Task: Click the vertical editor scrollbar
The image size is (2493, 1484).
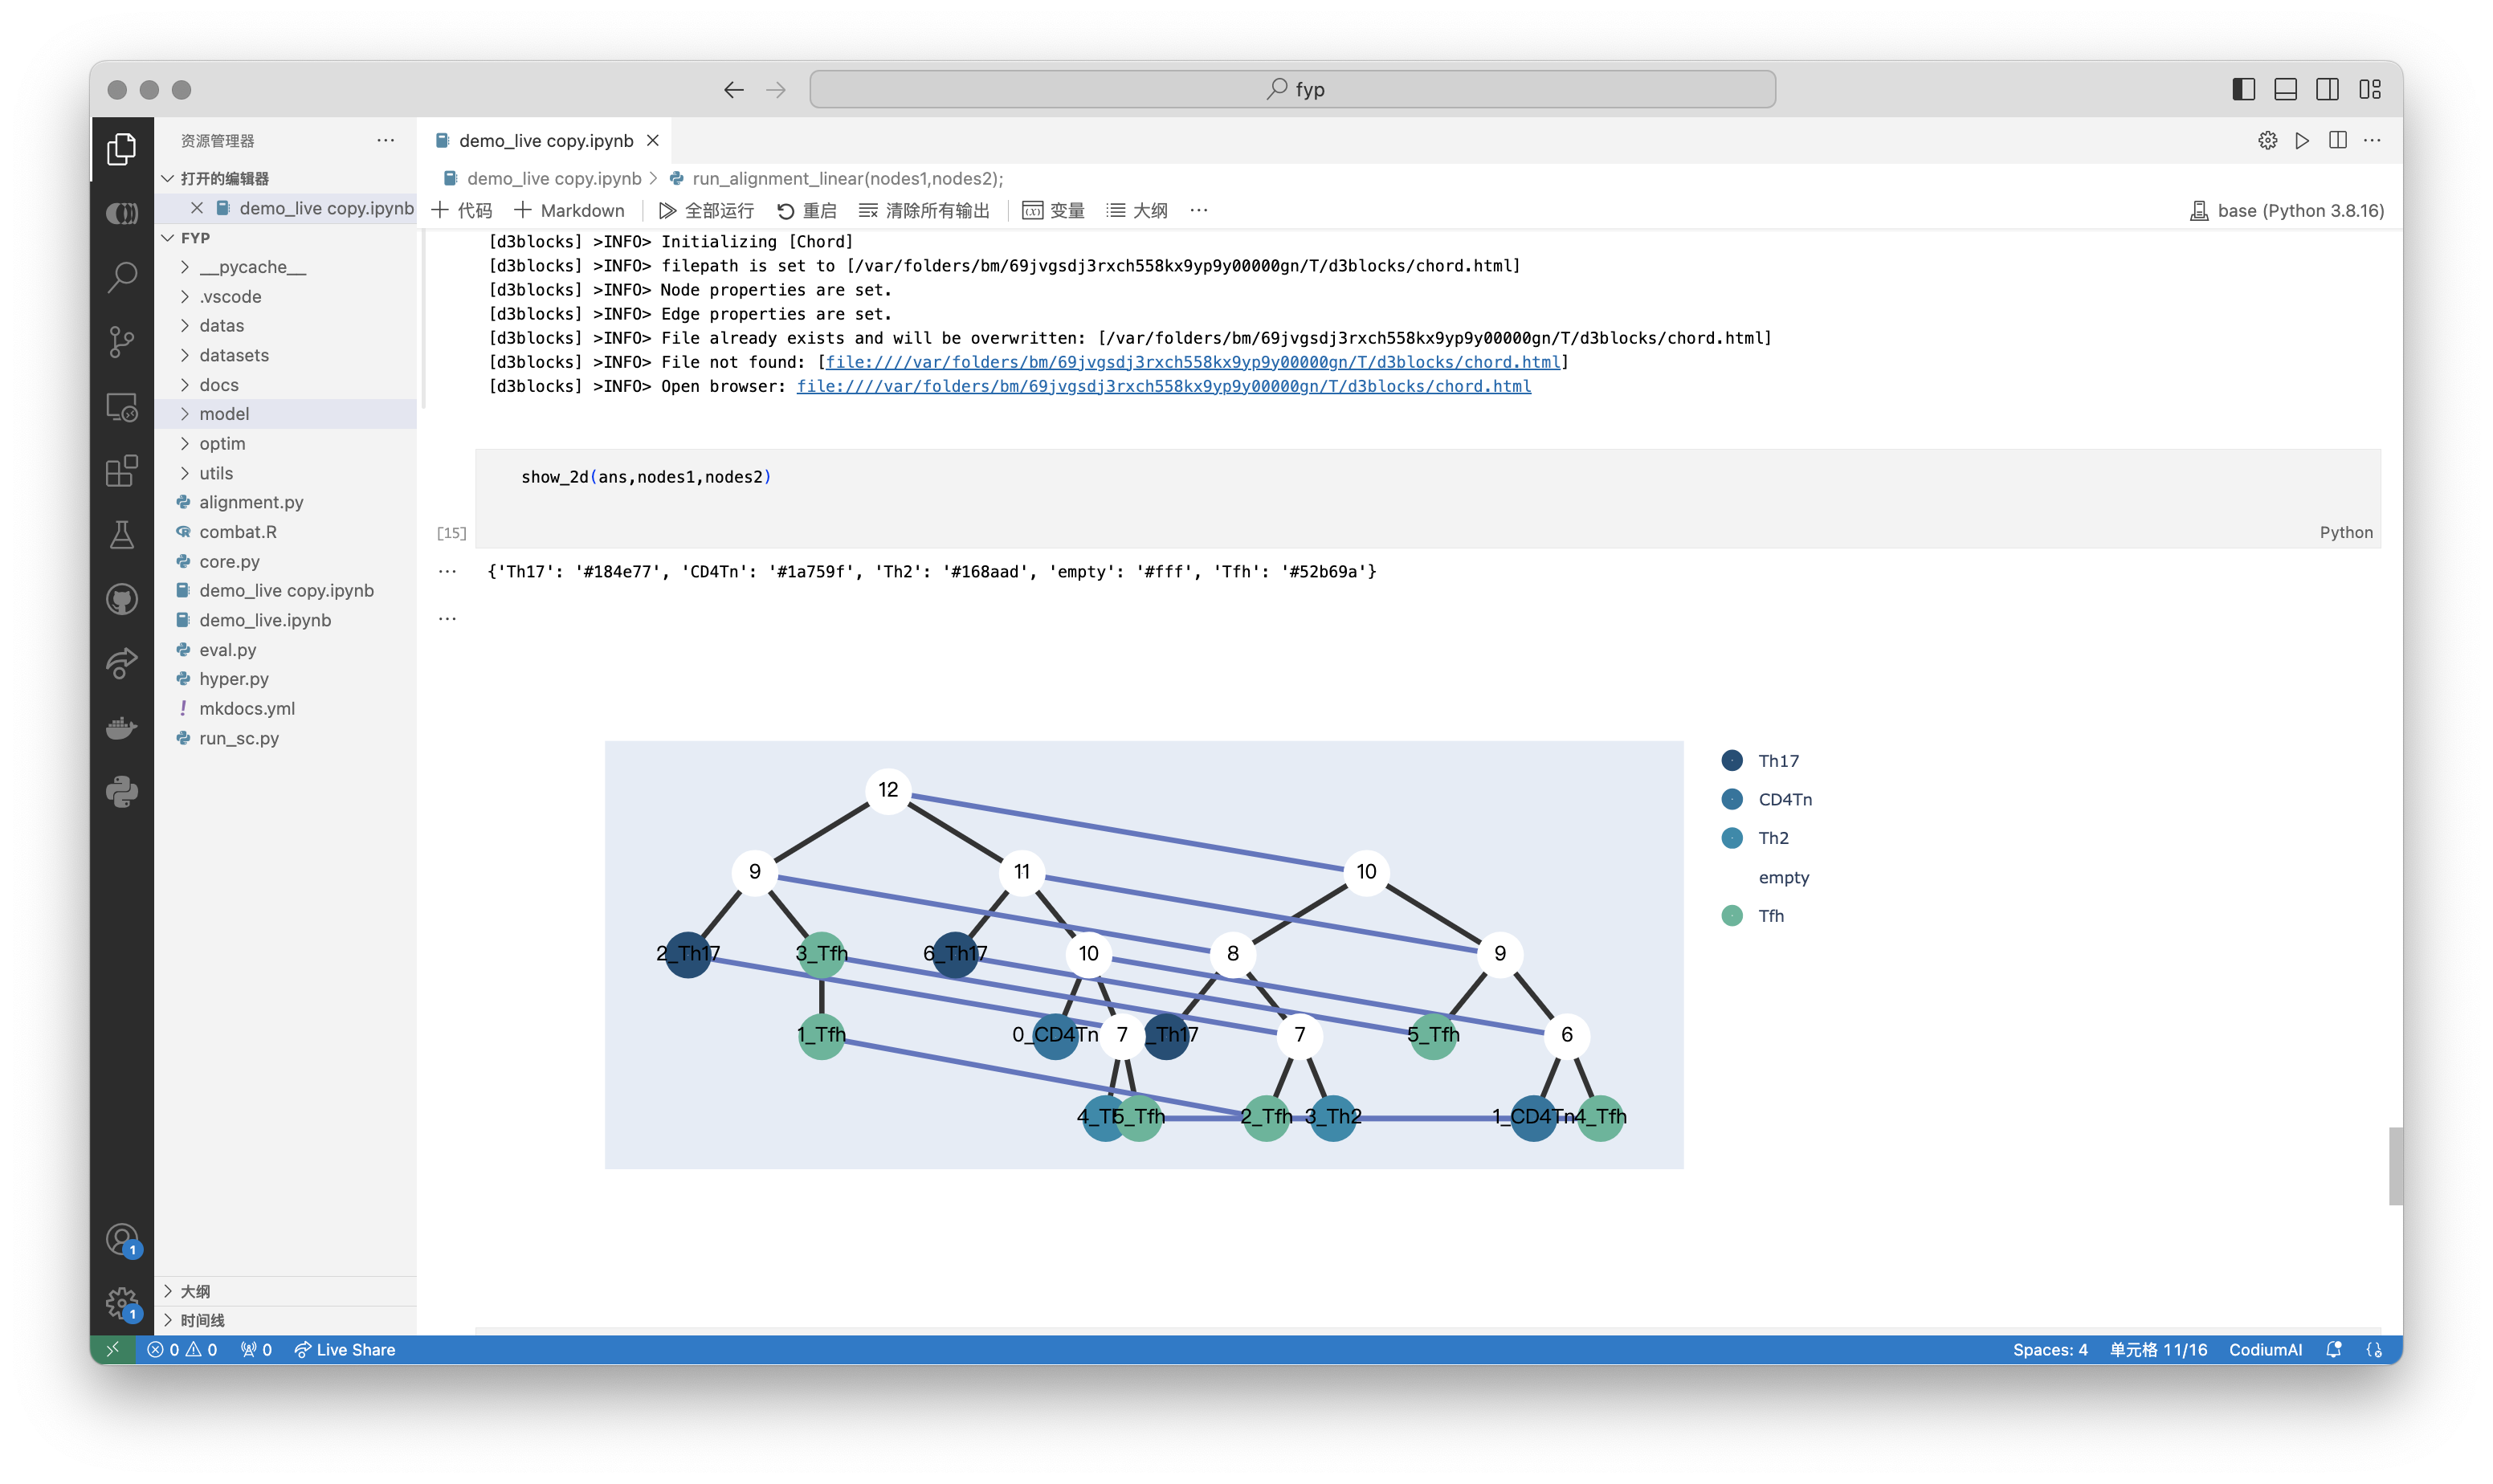Action: (x=2395, y=1166)
